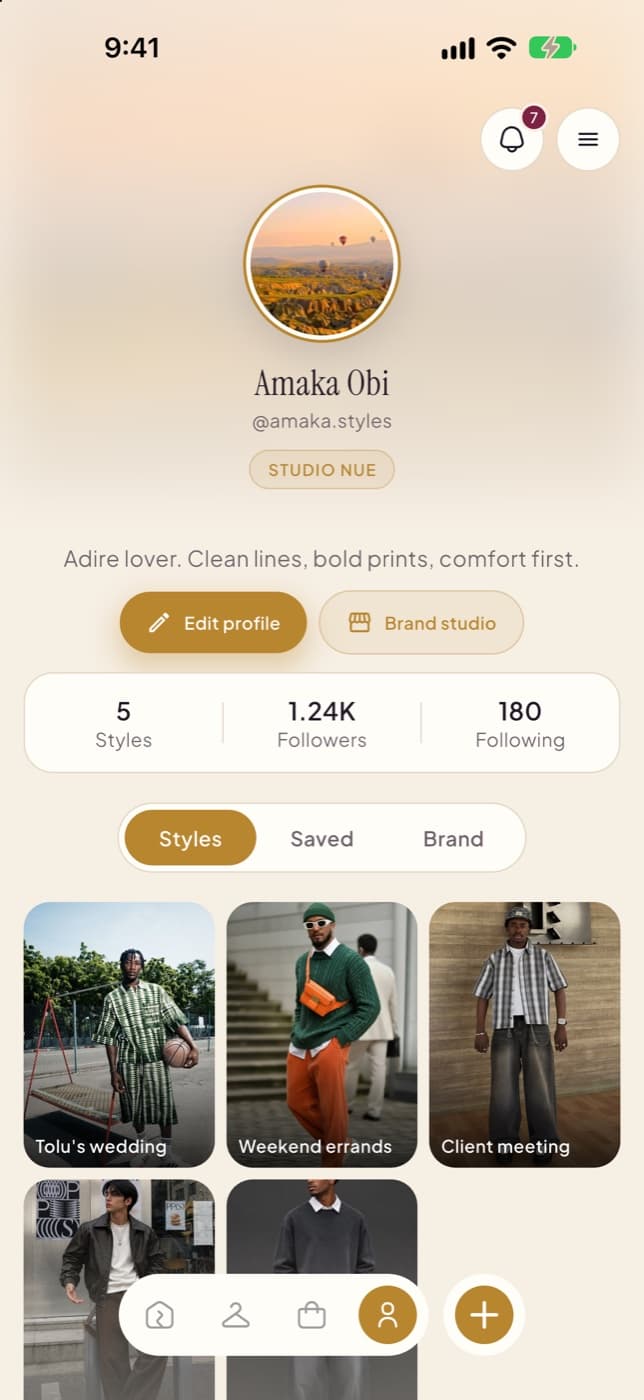Open Brand studio
This screenshot has width=644, height=1400.
421,623
